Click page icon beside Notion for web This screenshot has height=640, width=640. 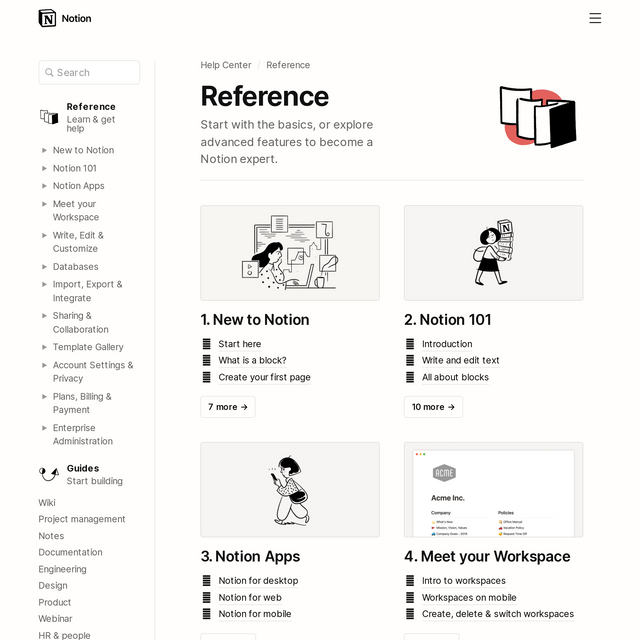coord(207,598)
